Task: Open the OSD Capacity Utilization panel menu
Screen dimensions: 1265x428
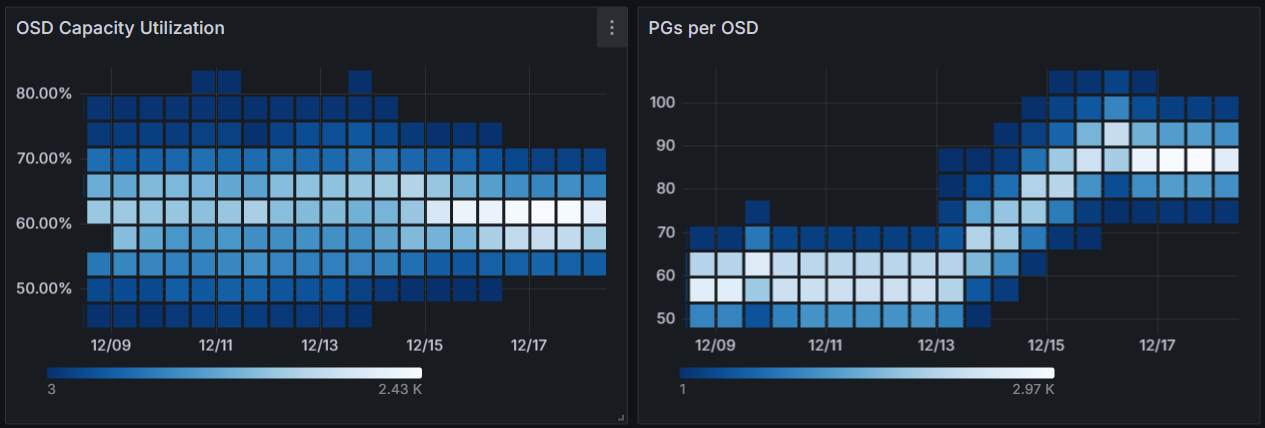Action: pos(612,28)
